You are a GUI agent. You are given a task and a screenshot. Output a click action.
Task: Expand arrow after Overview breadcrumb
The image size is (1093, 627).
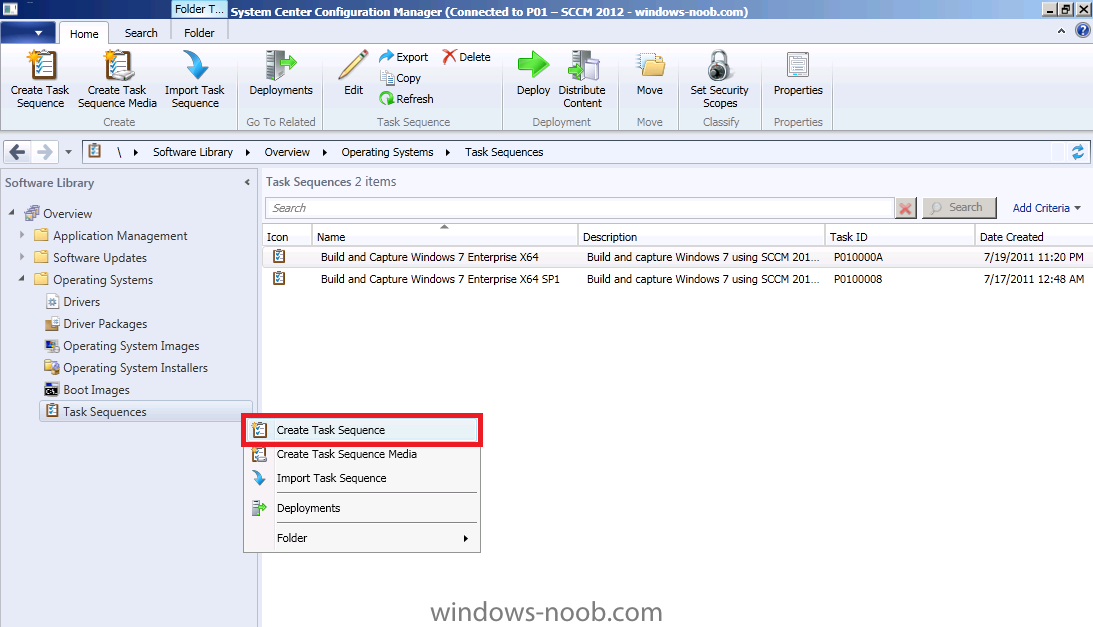(325, 152)
